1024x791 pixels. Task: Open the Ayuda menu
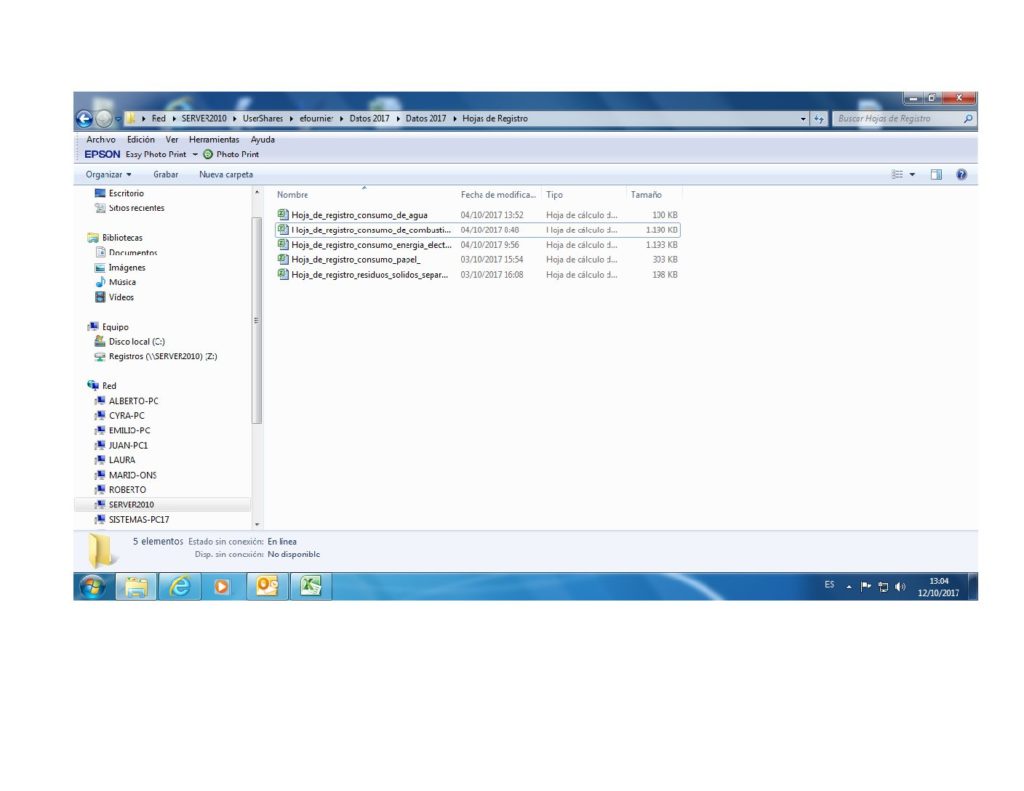pos(263,139)
